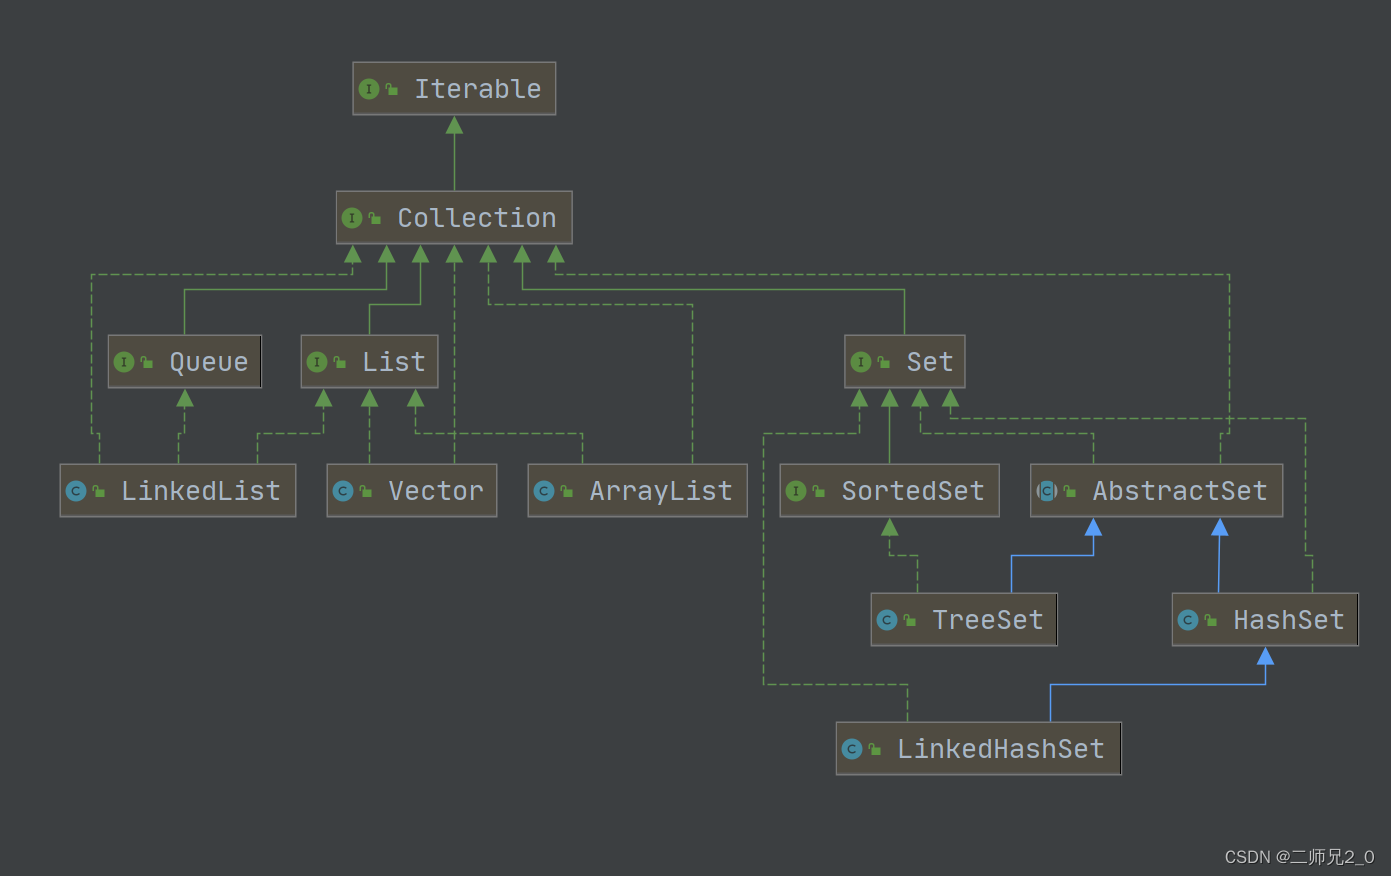The width and height of the screenshot is (1391, 876).
Task: Click the public lock icon on List
Action: coord(340,363)
